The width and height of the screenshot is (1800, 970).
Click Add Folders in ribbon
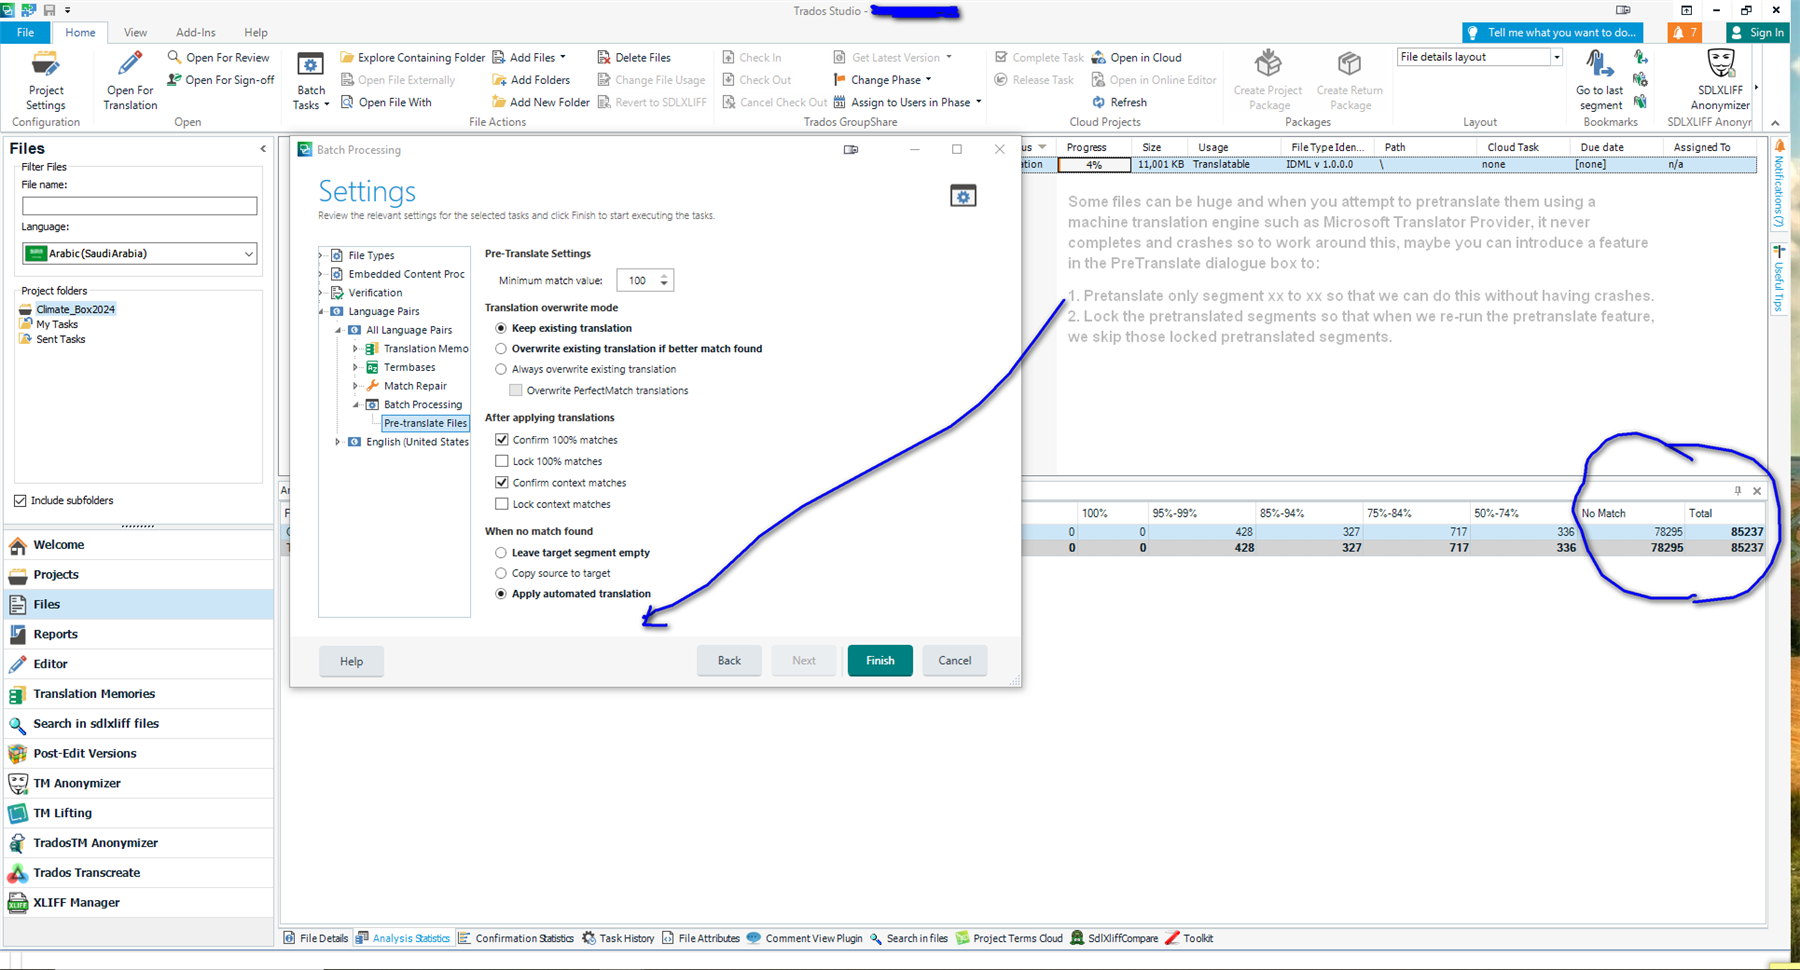tap(531, 80)
